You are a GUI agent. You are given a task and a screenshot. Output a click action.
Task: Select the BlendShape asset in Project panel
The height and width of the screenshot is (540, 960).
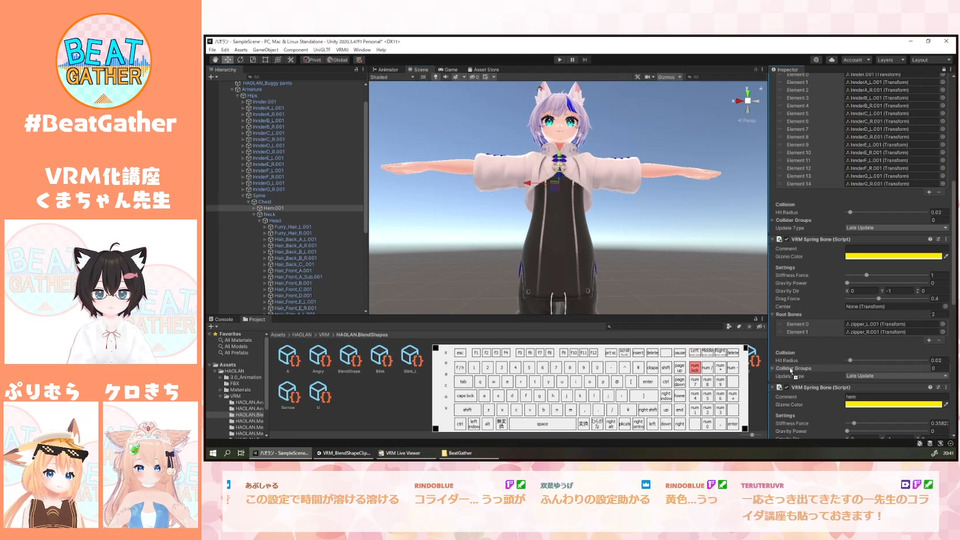349,359
